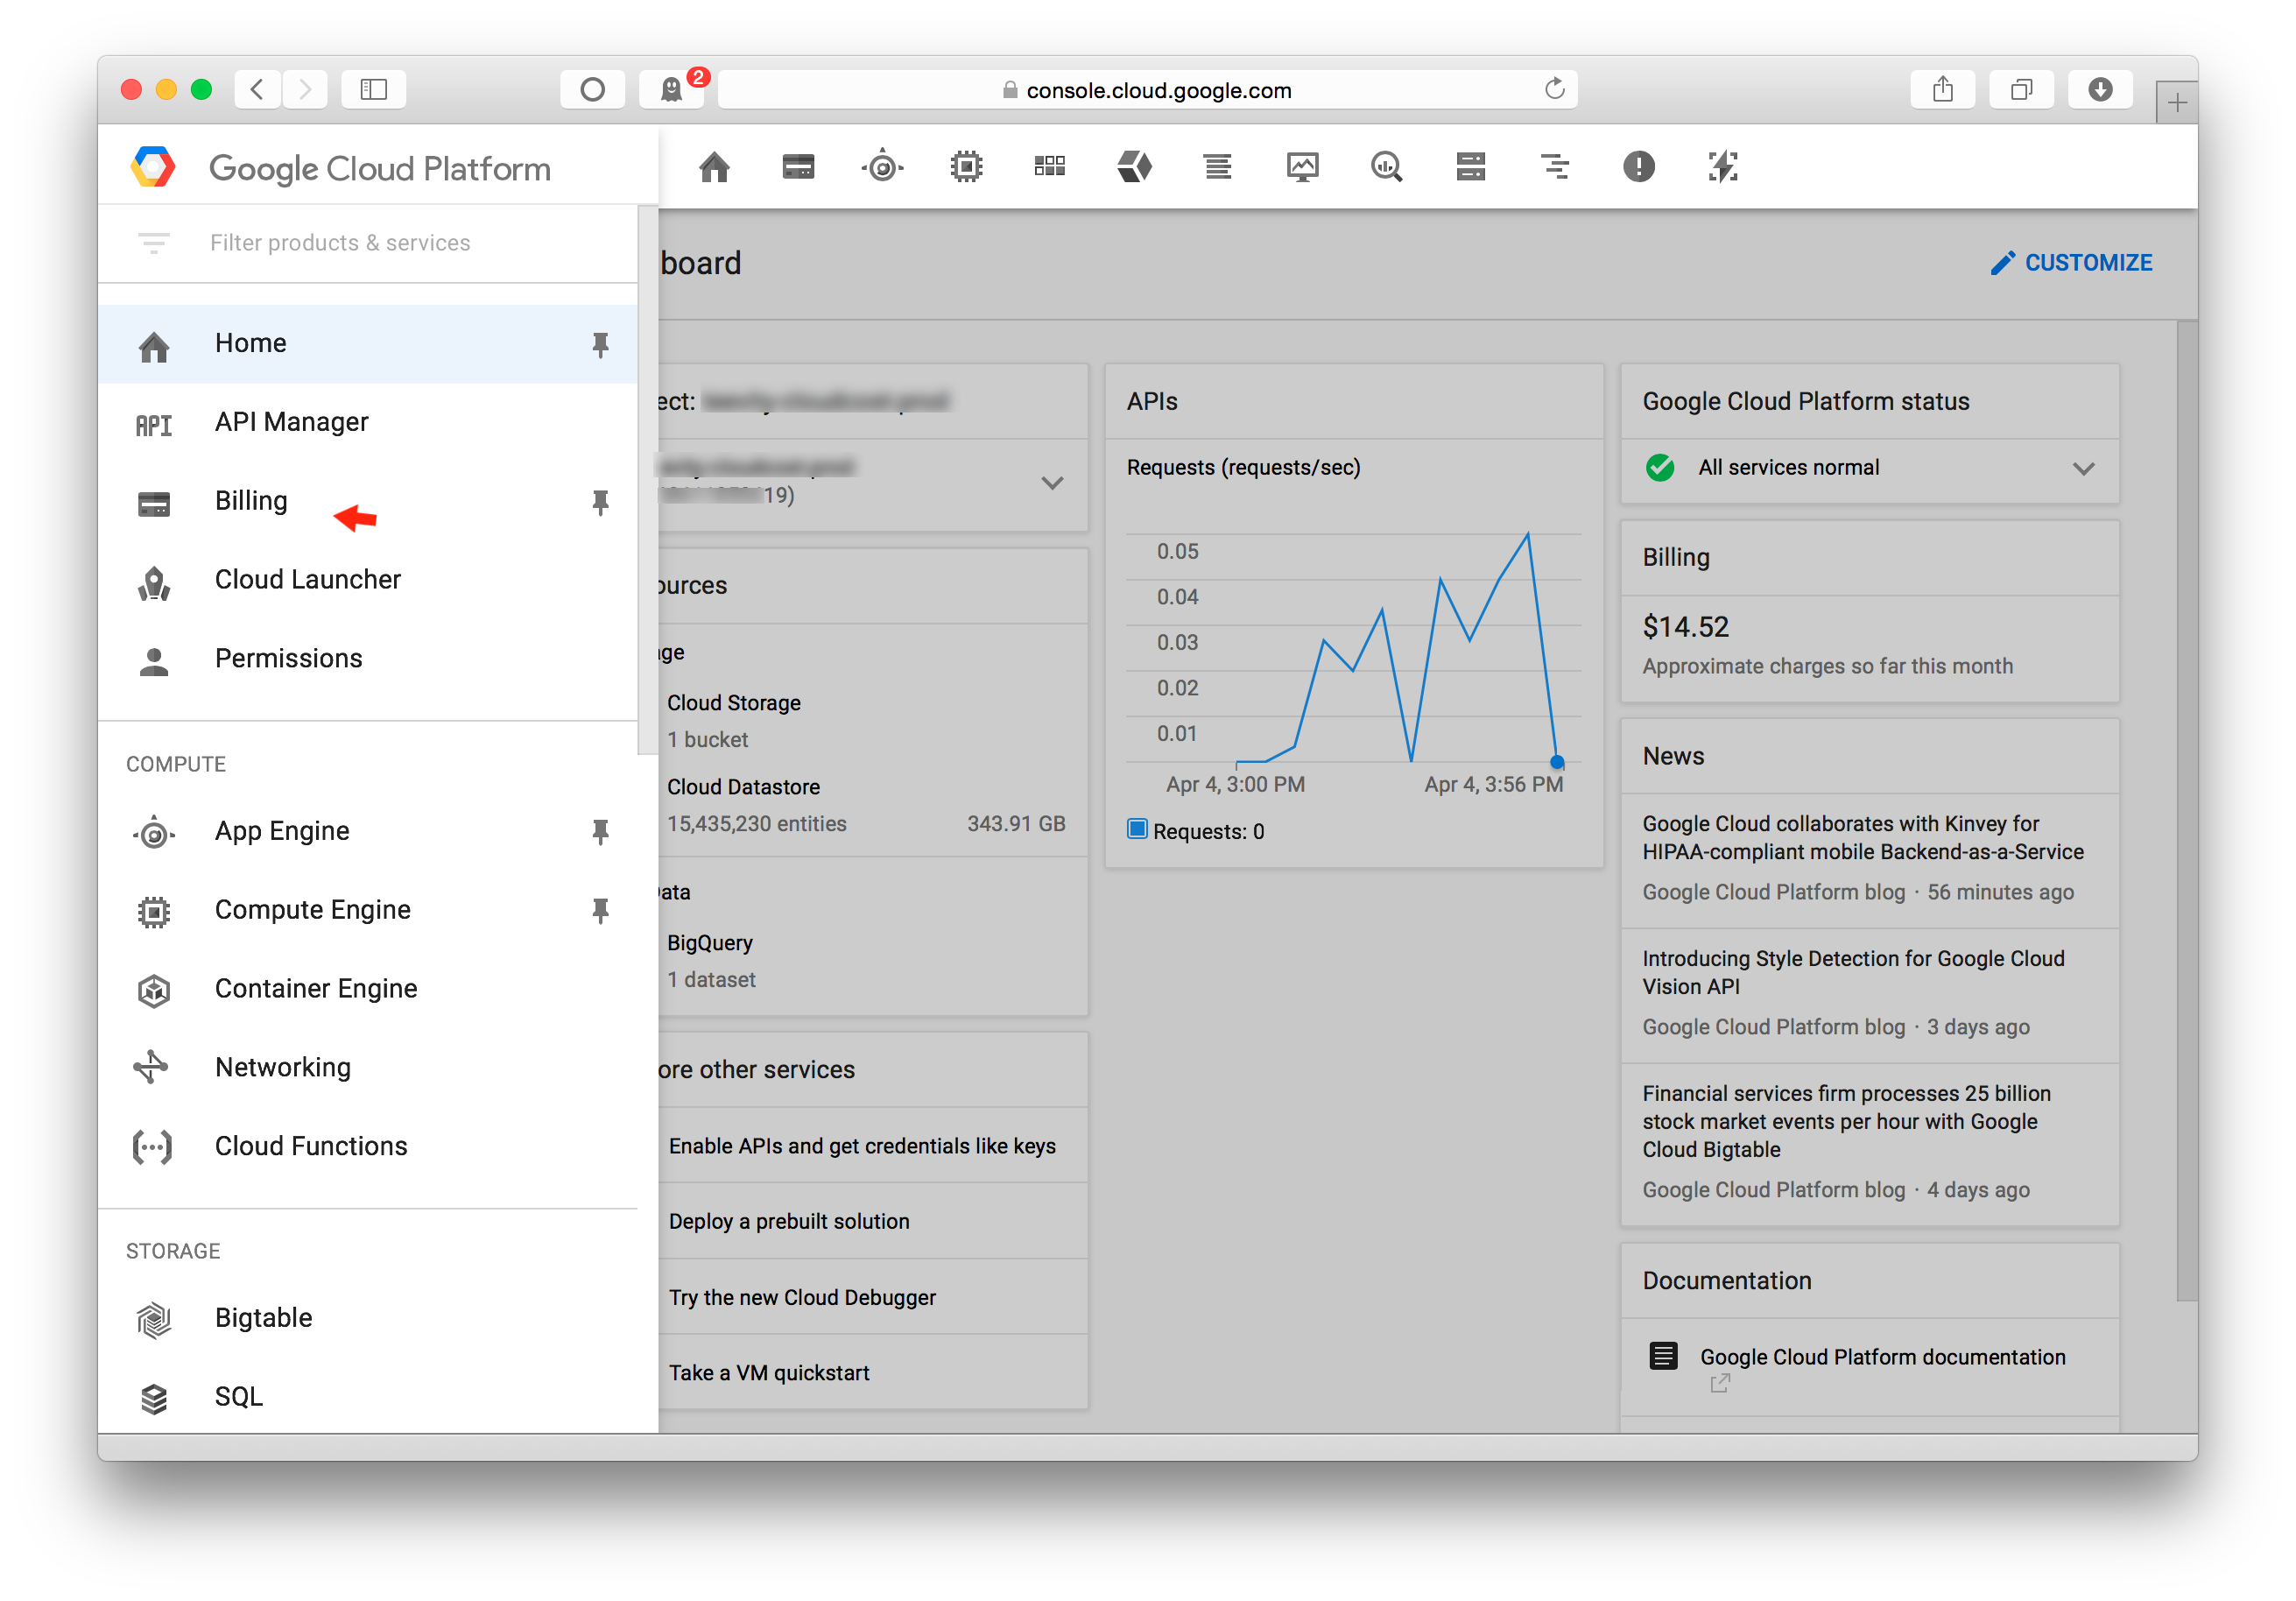Viewport: 2296px width, 1601px height.
Task: Open the project selector dropdown arrow
Action: coord(1052,483)
